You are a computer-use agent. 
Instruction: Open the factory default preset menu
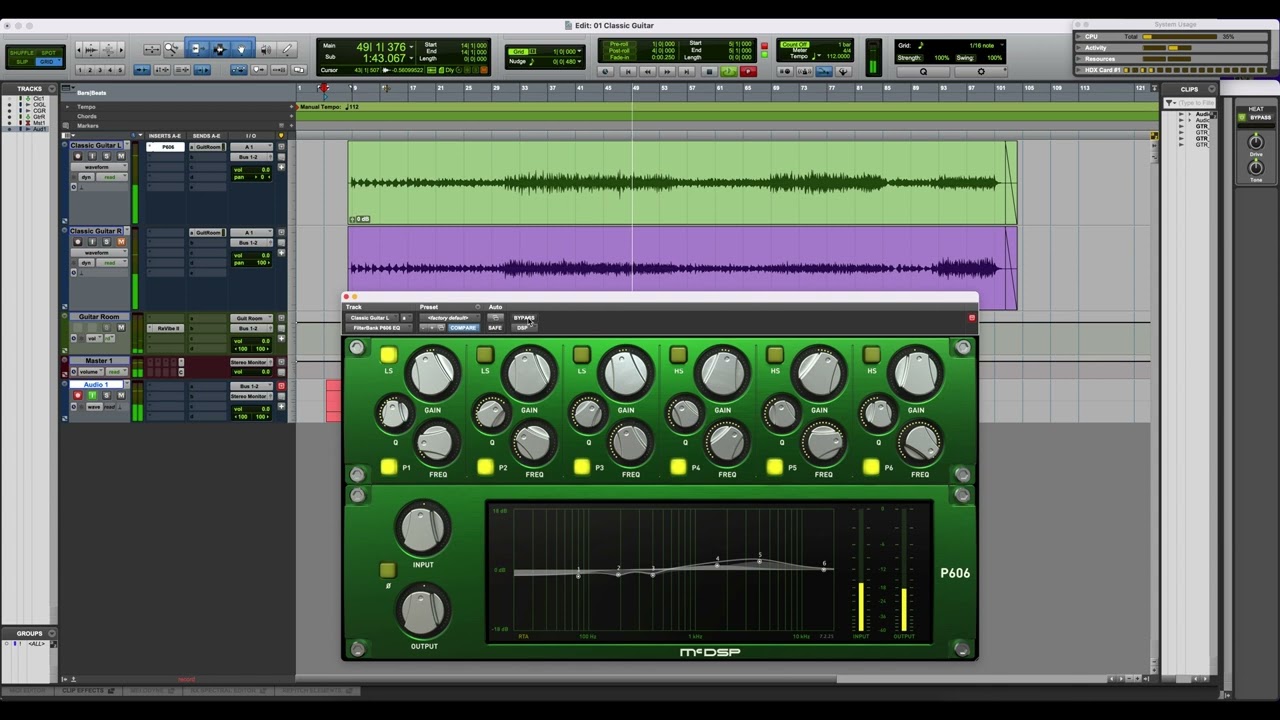coord(450,318)
